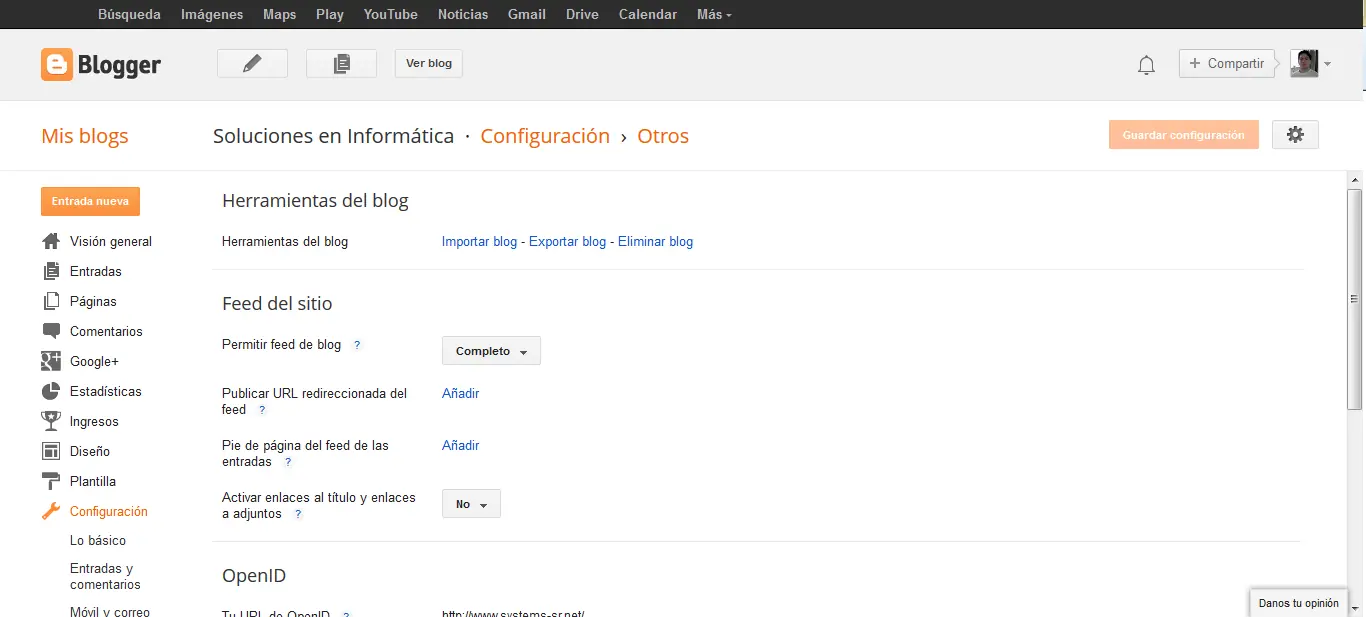The width and height of the screenshot is (1366, 617).
Task: Click the Compartir button
Action: pyautogui.click(x=1227, y=63)
